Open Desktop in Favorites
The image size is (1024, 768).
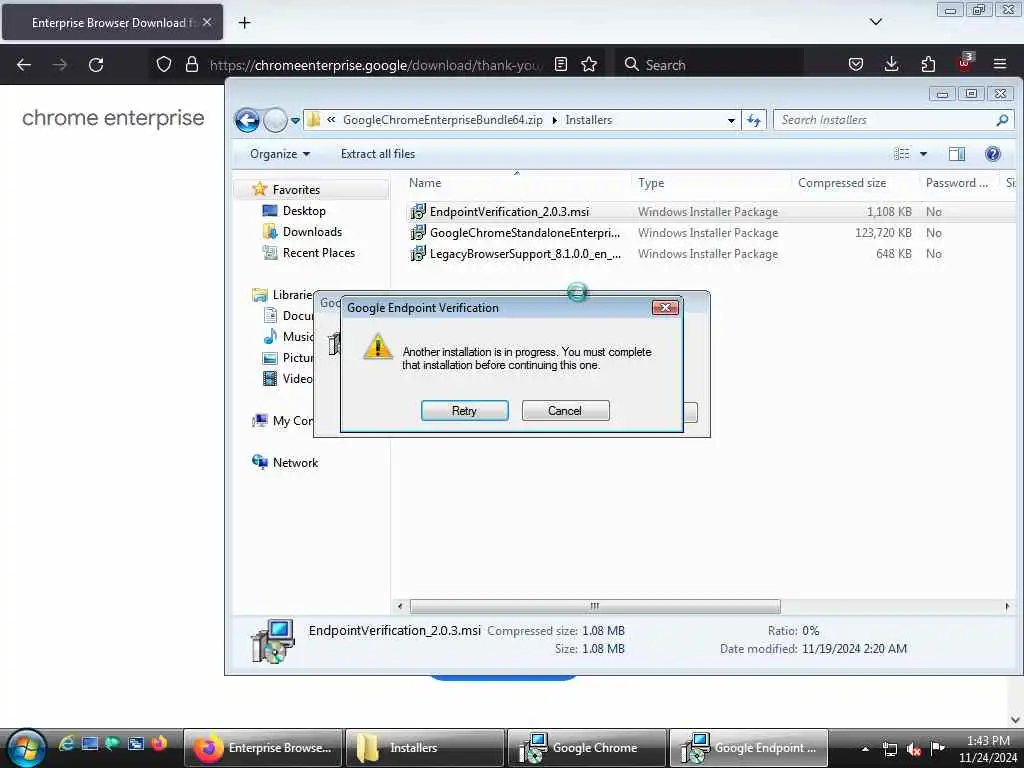point(304,210)
